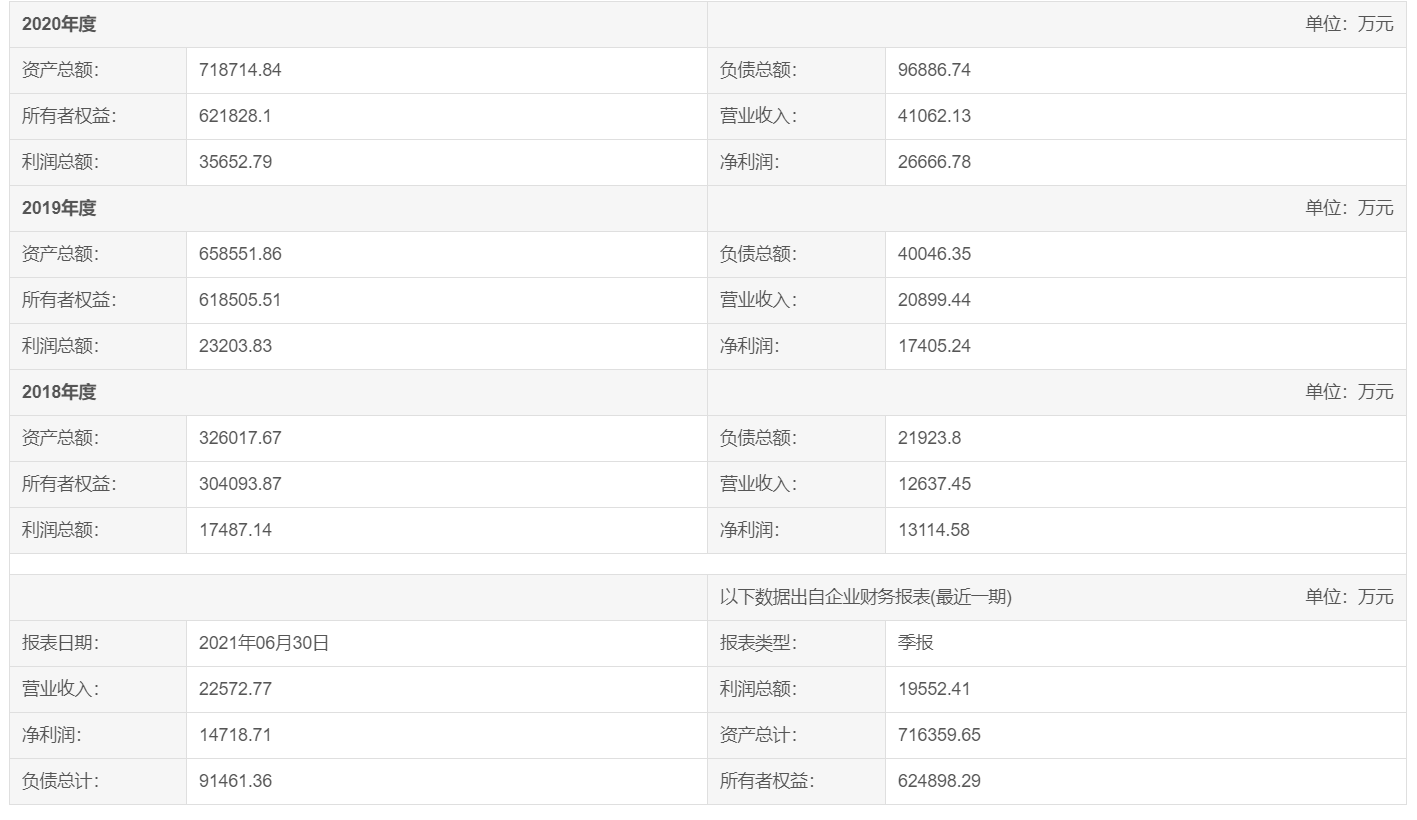The width and height of the screenshot is (1417, 820).
Task: Click the 负债总计 label in latest report
Action: pos(60,782)
